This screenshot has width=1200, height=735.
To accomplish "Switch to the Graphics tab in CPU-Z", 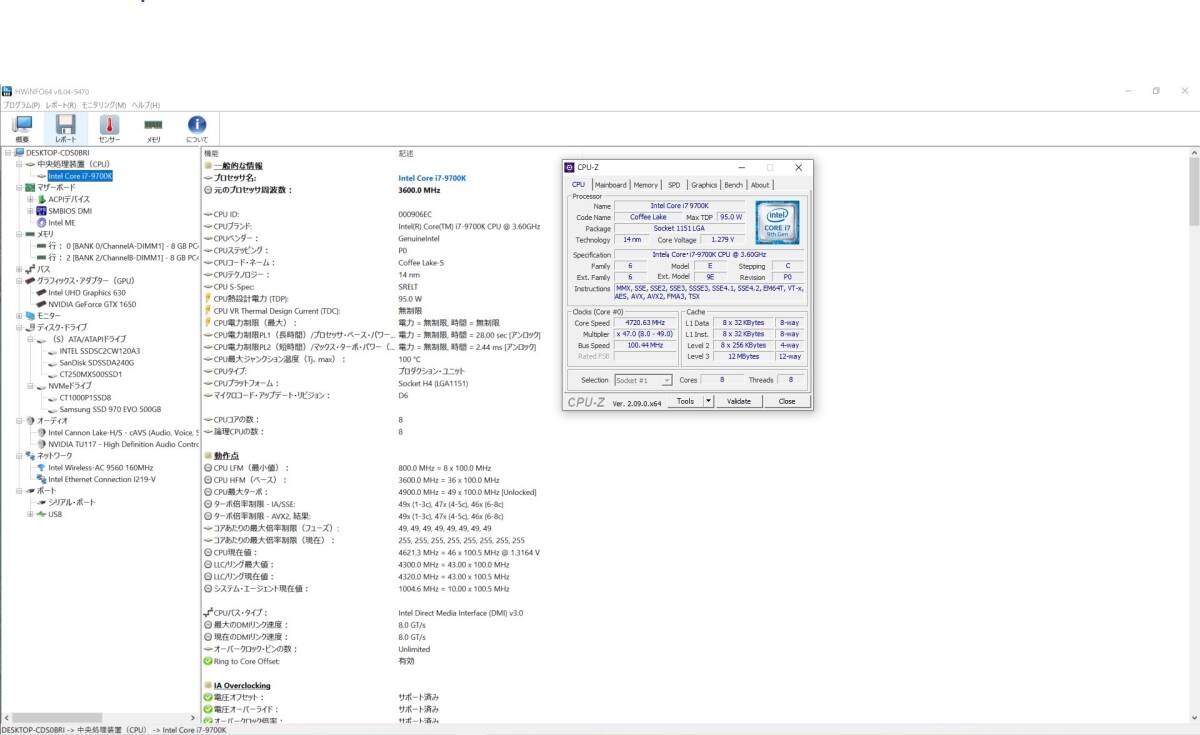I will coord(704,185).
